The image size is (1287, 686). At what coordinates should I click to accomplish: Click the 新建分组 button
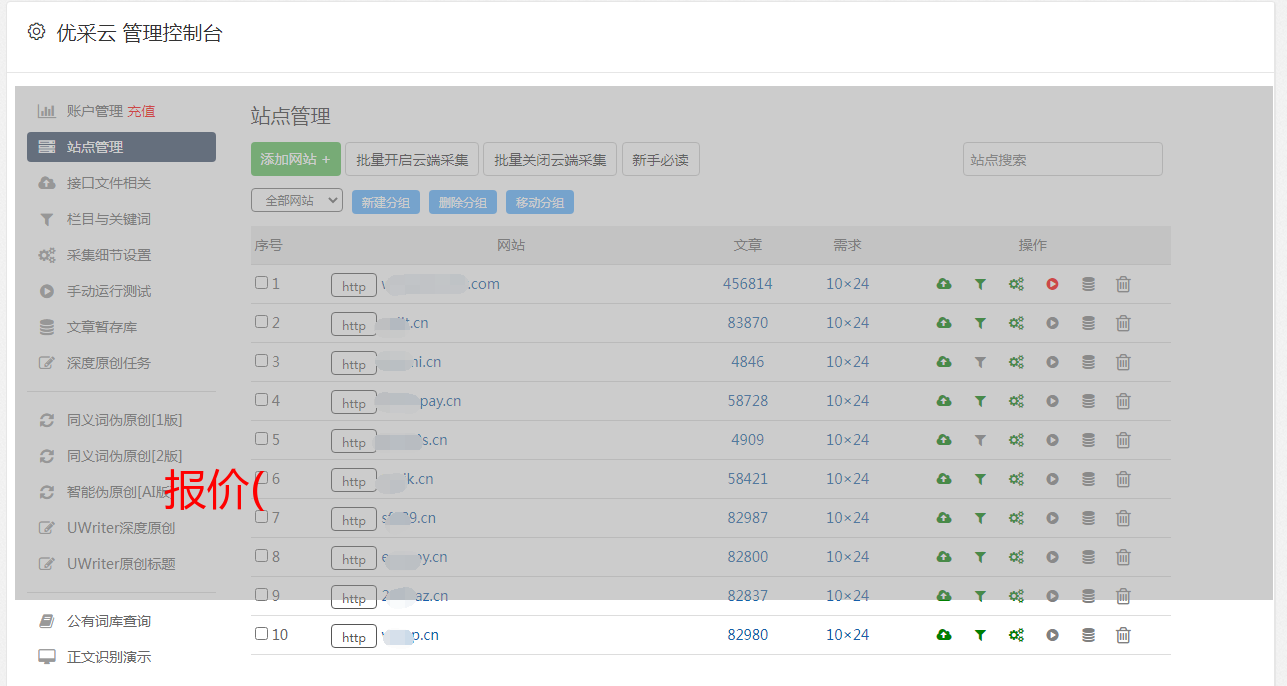(385, 202)
